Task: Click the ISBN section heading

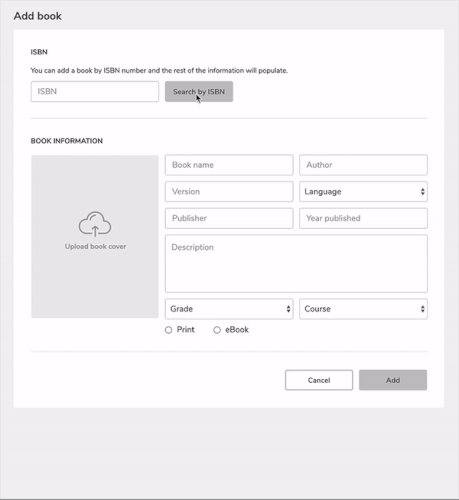Action: 39,52
